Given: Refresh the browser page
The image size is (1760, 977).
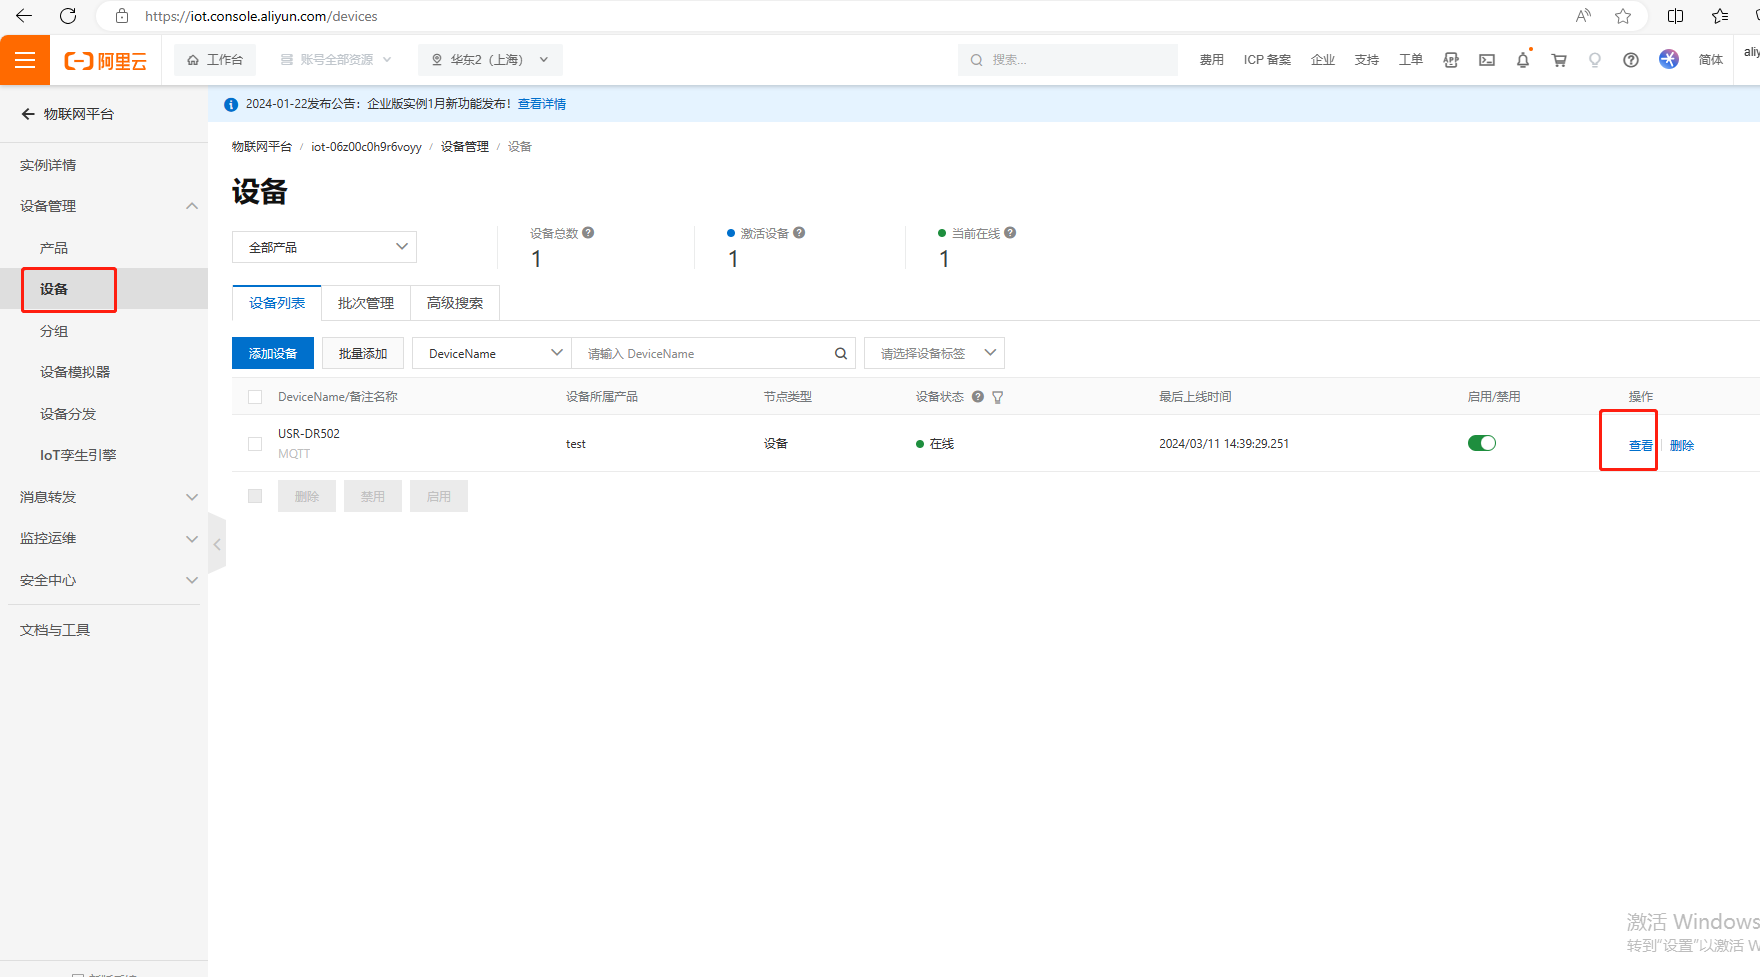Looking at the screenshot, I should pos(68,16).
